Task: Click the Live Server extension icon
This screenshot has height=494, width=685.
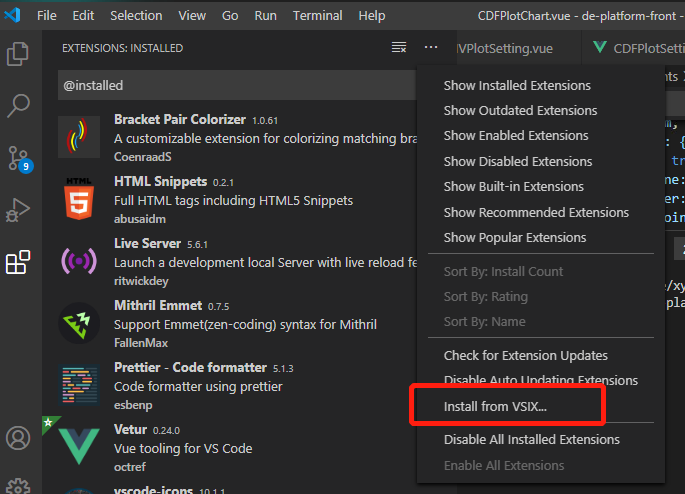Action: click(x=79, y=261)
